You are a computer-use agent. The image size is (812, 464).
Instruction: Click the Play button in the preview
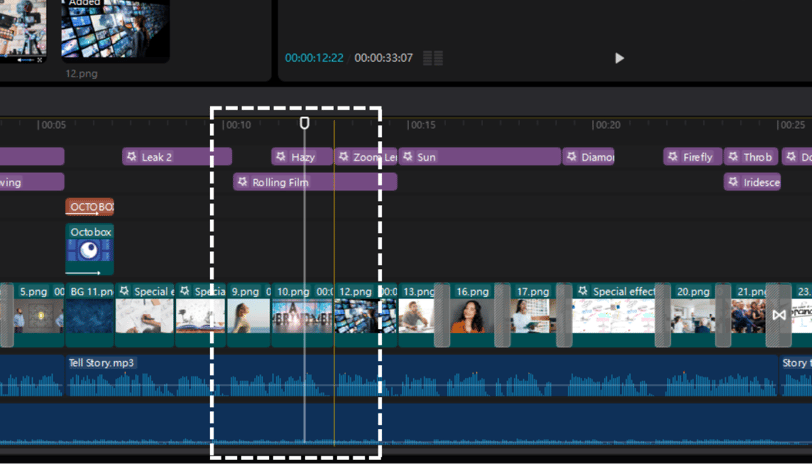(x=619, y=58)
